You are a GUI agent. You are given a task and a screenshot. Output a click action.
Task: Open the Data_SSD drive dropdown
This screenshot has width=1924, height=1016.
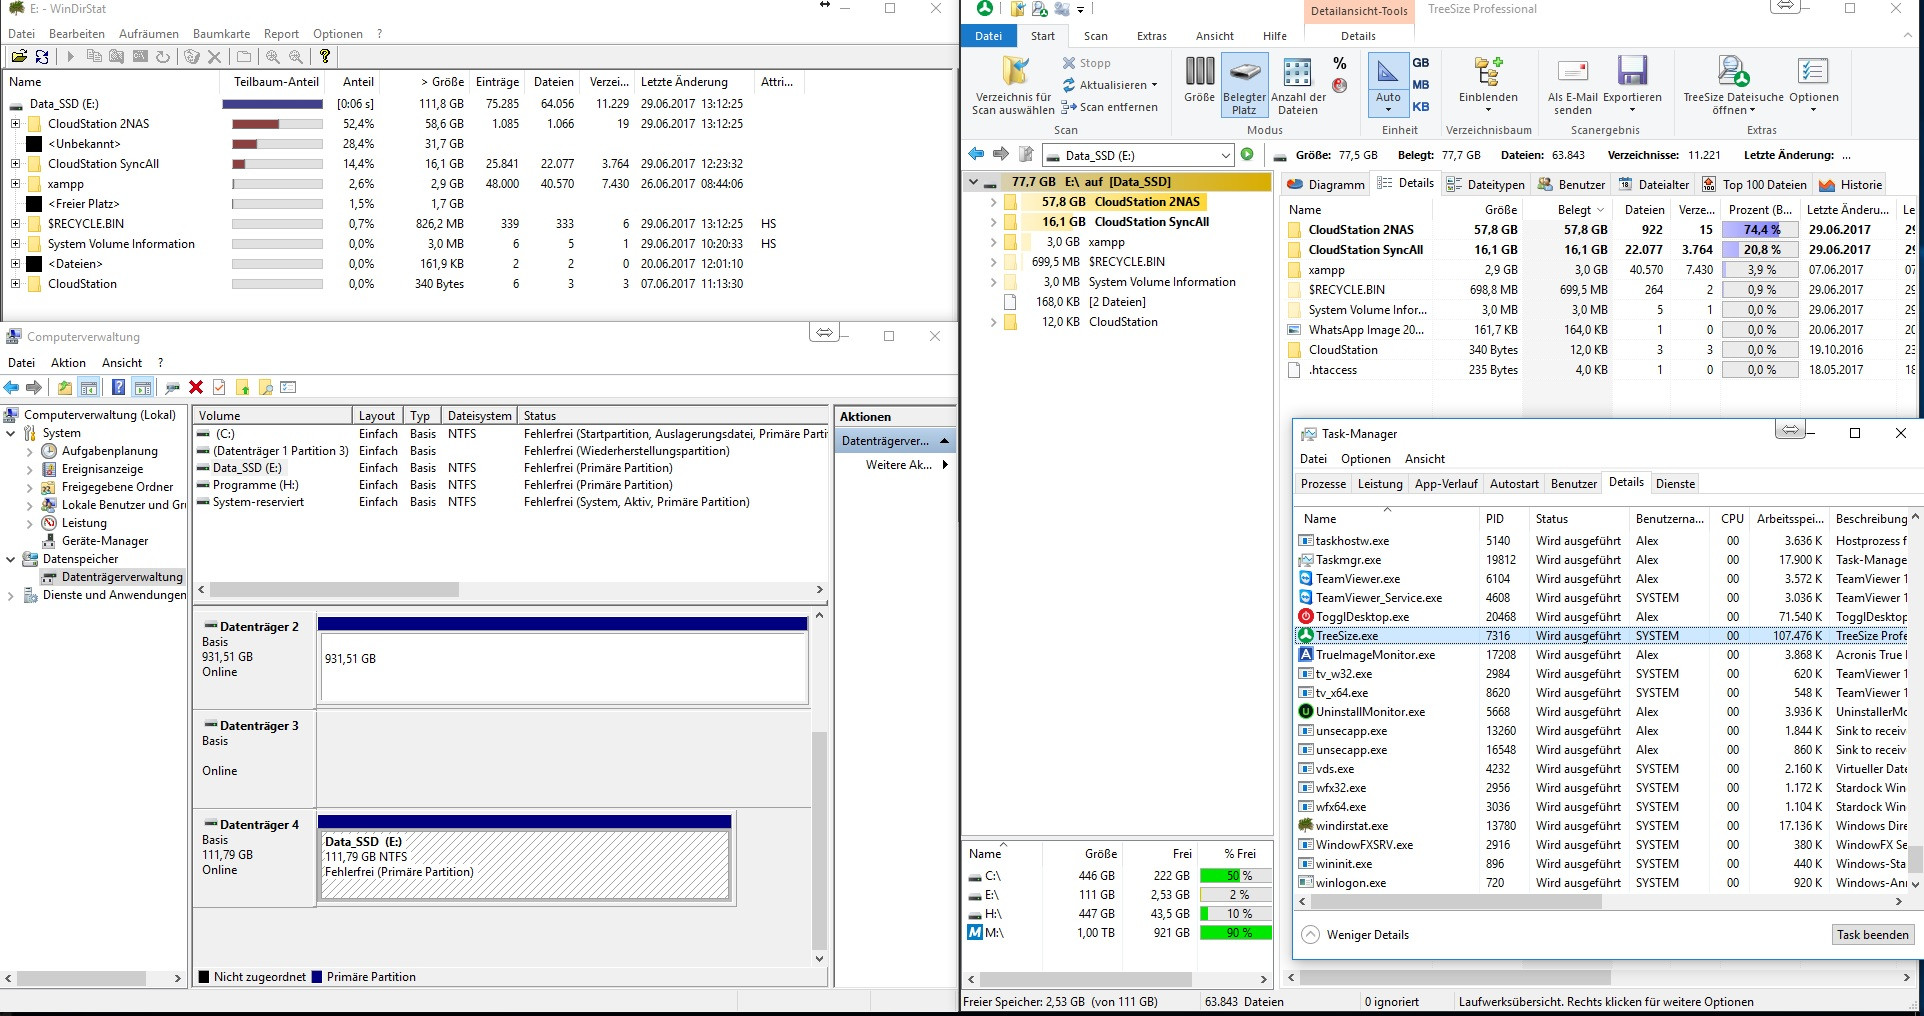[1226, 155]
